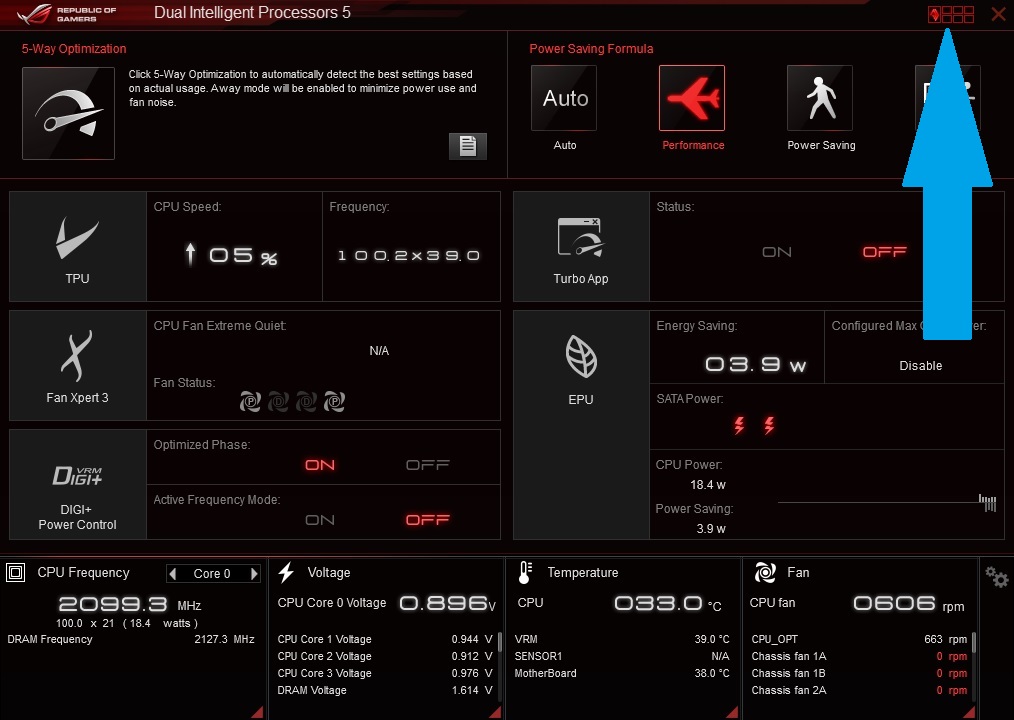Viewport: 1014px width, 720px height.
Task: Click the Temperature thermometer icon
Action: [x=525, y=573]
